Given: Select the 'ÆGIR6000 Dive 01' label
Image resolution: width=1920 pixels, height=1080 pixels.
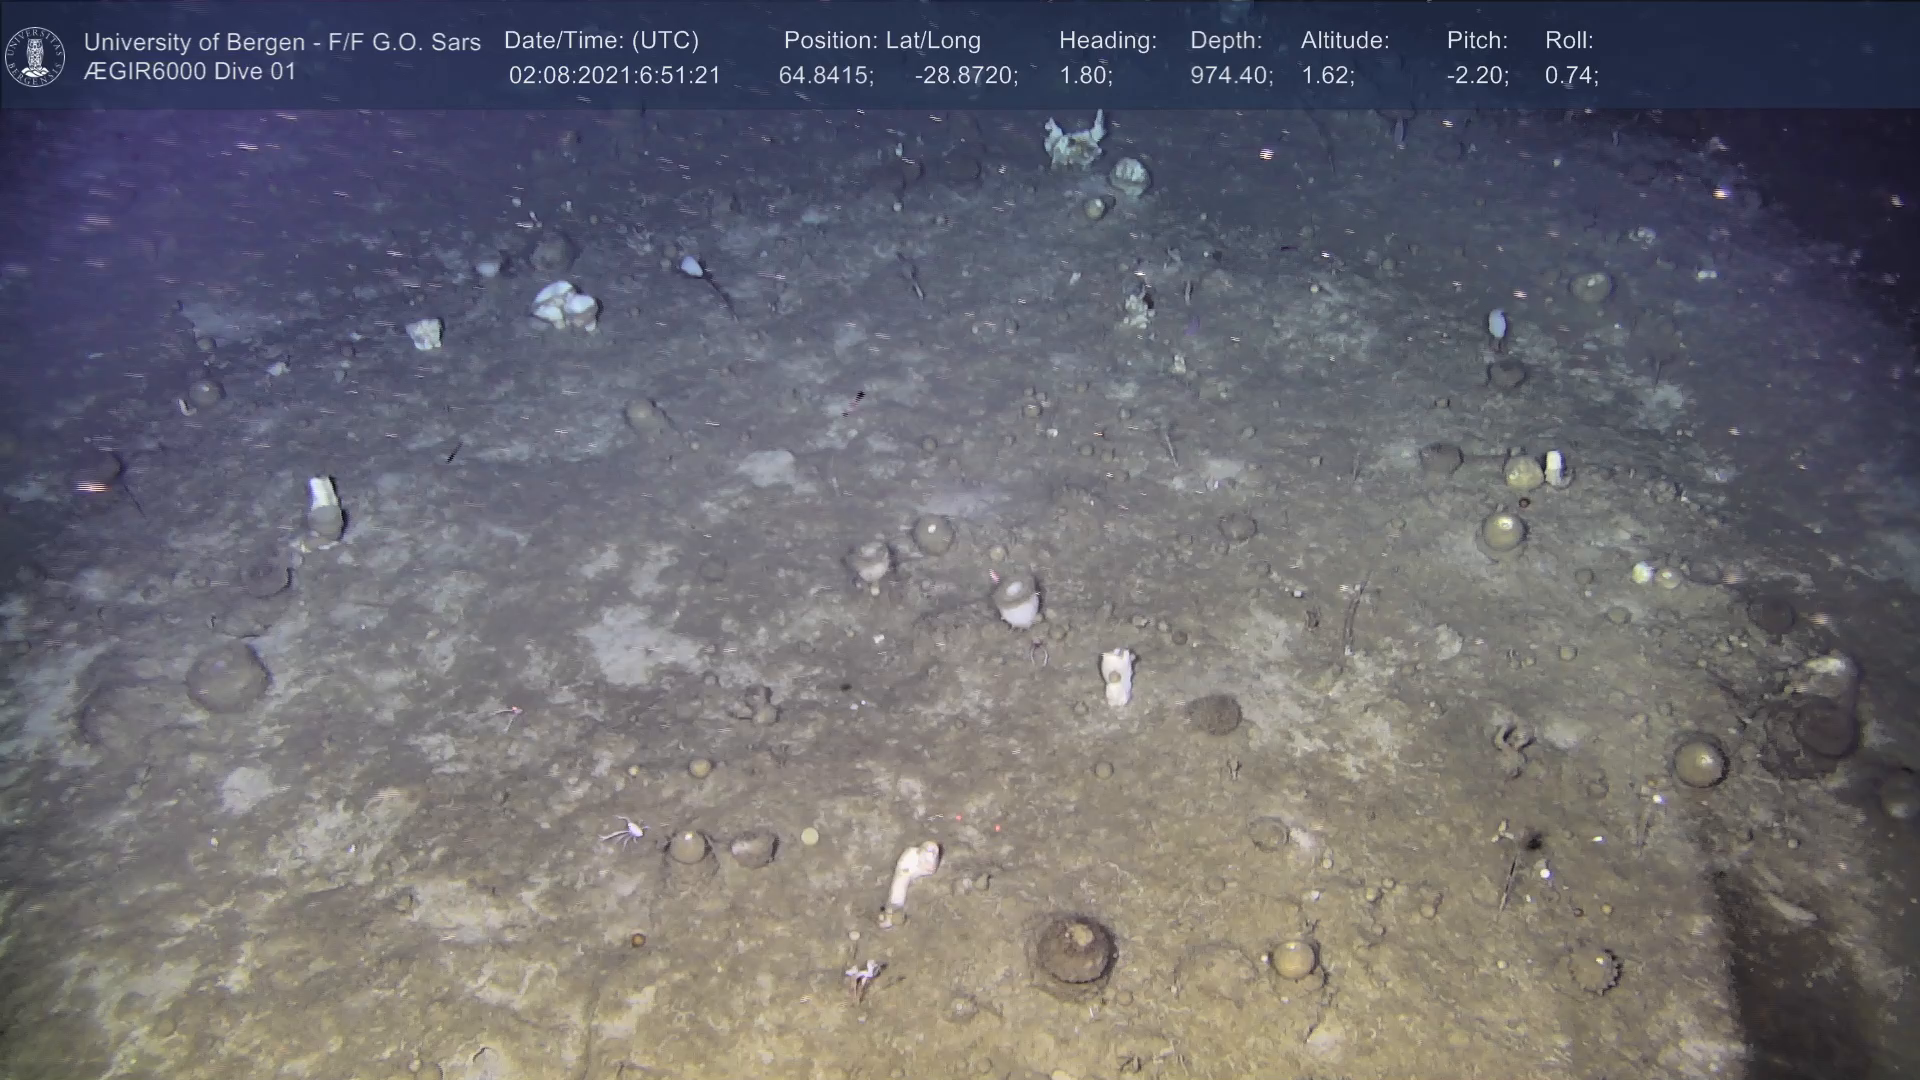Looking at the screenshot, I should pos(190,72).
